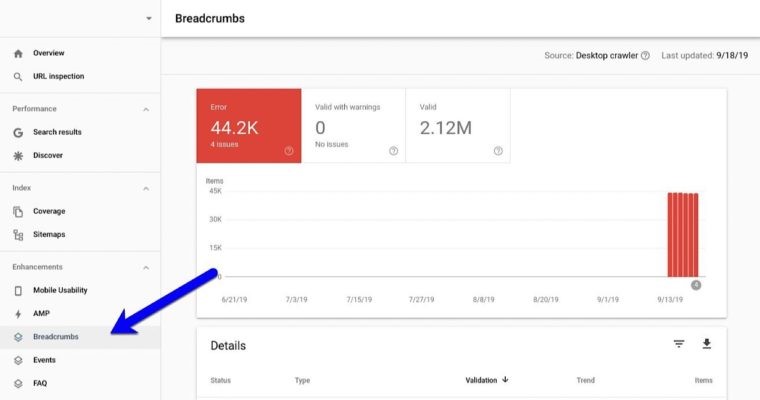Screen dimensions: 760x400
Task: Click help icon on the Error card
Action: coord(289,151)
